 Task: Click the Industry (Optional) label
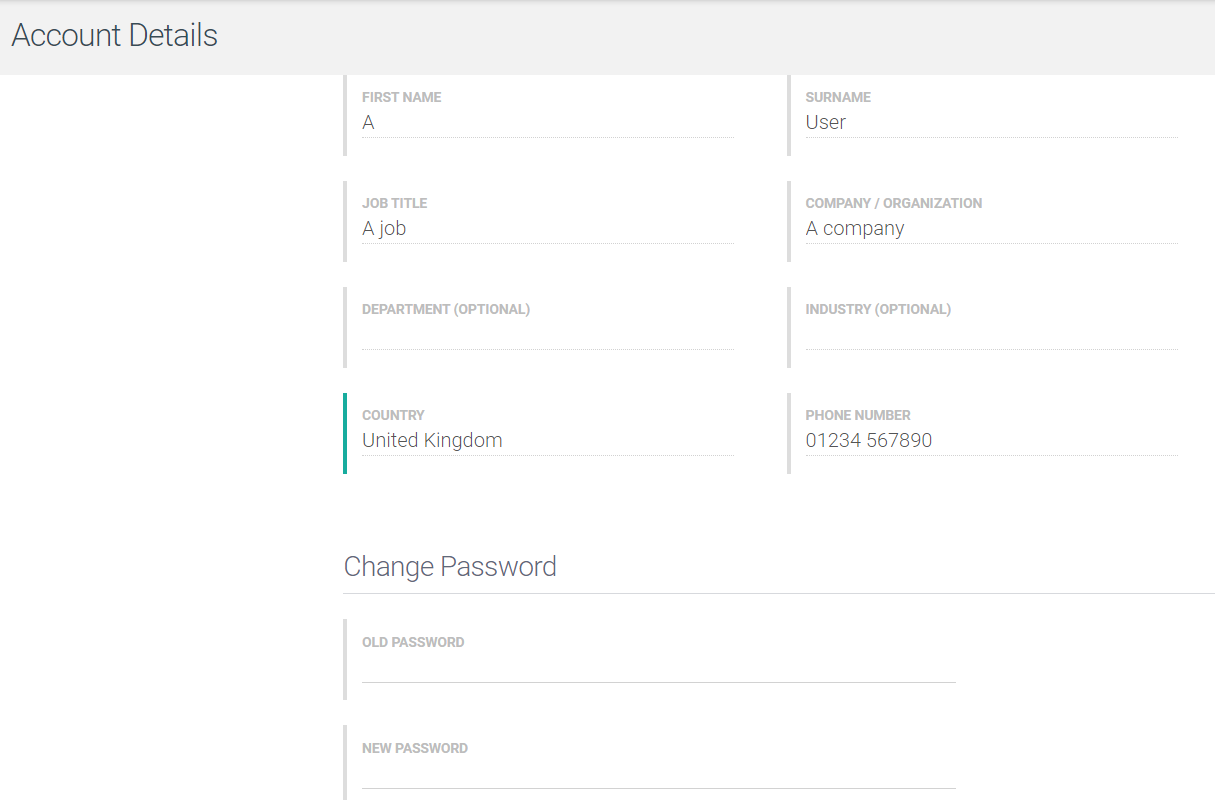(x=878, y=309)
